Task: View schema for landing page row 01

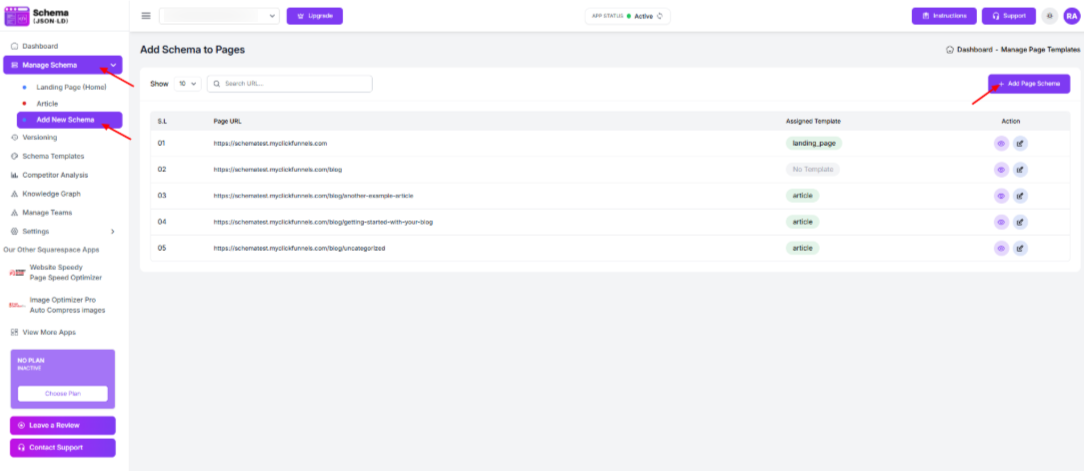Action: (x=1001, y=143)
